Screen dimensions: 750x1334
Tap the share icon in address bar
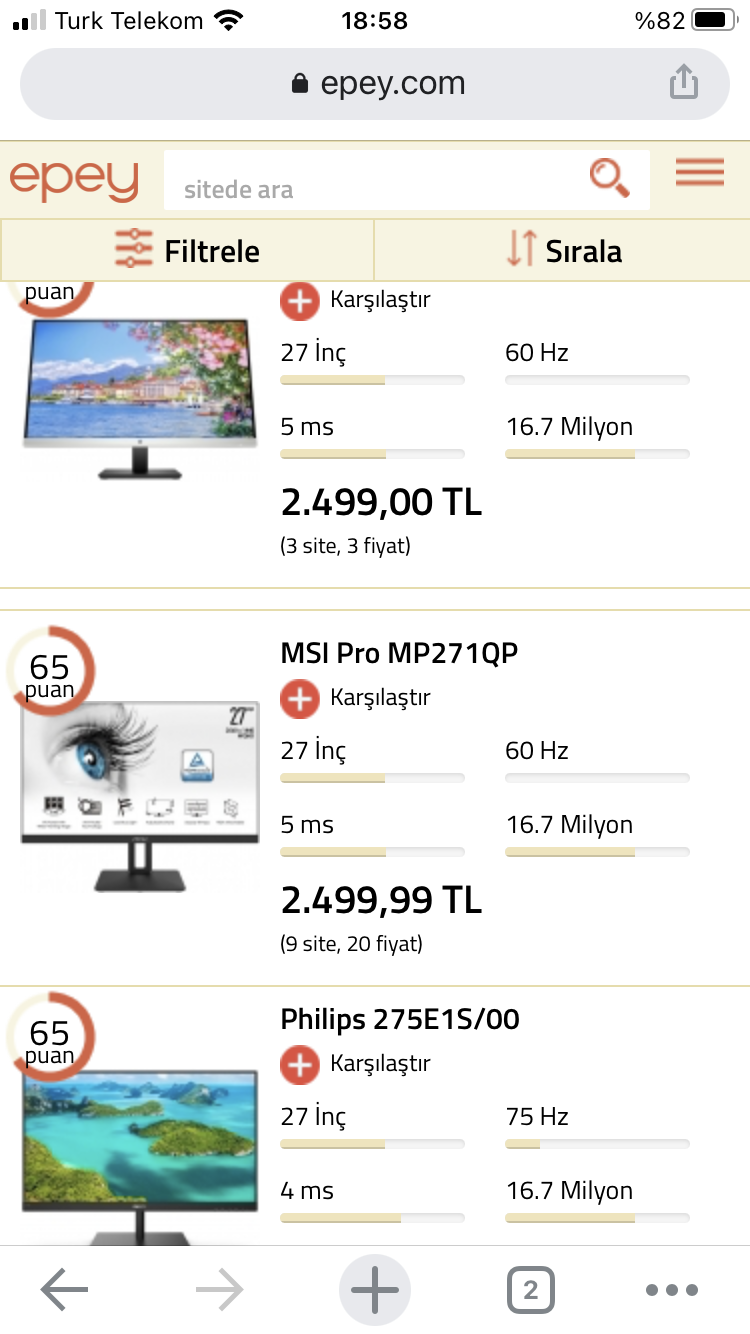click(683, 82)
